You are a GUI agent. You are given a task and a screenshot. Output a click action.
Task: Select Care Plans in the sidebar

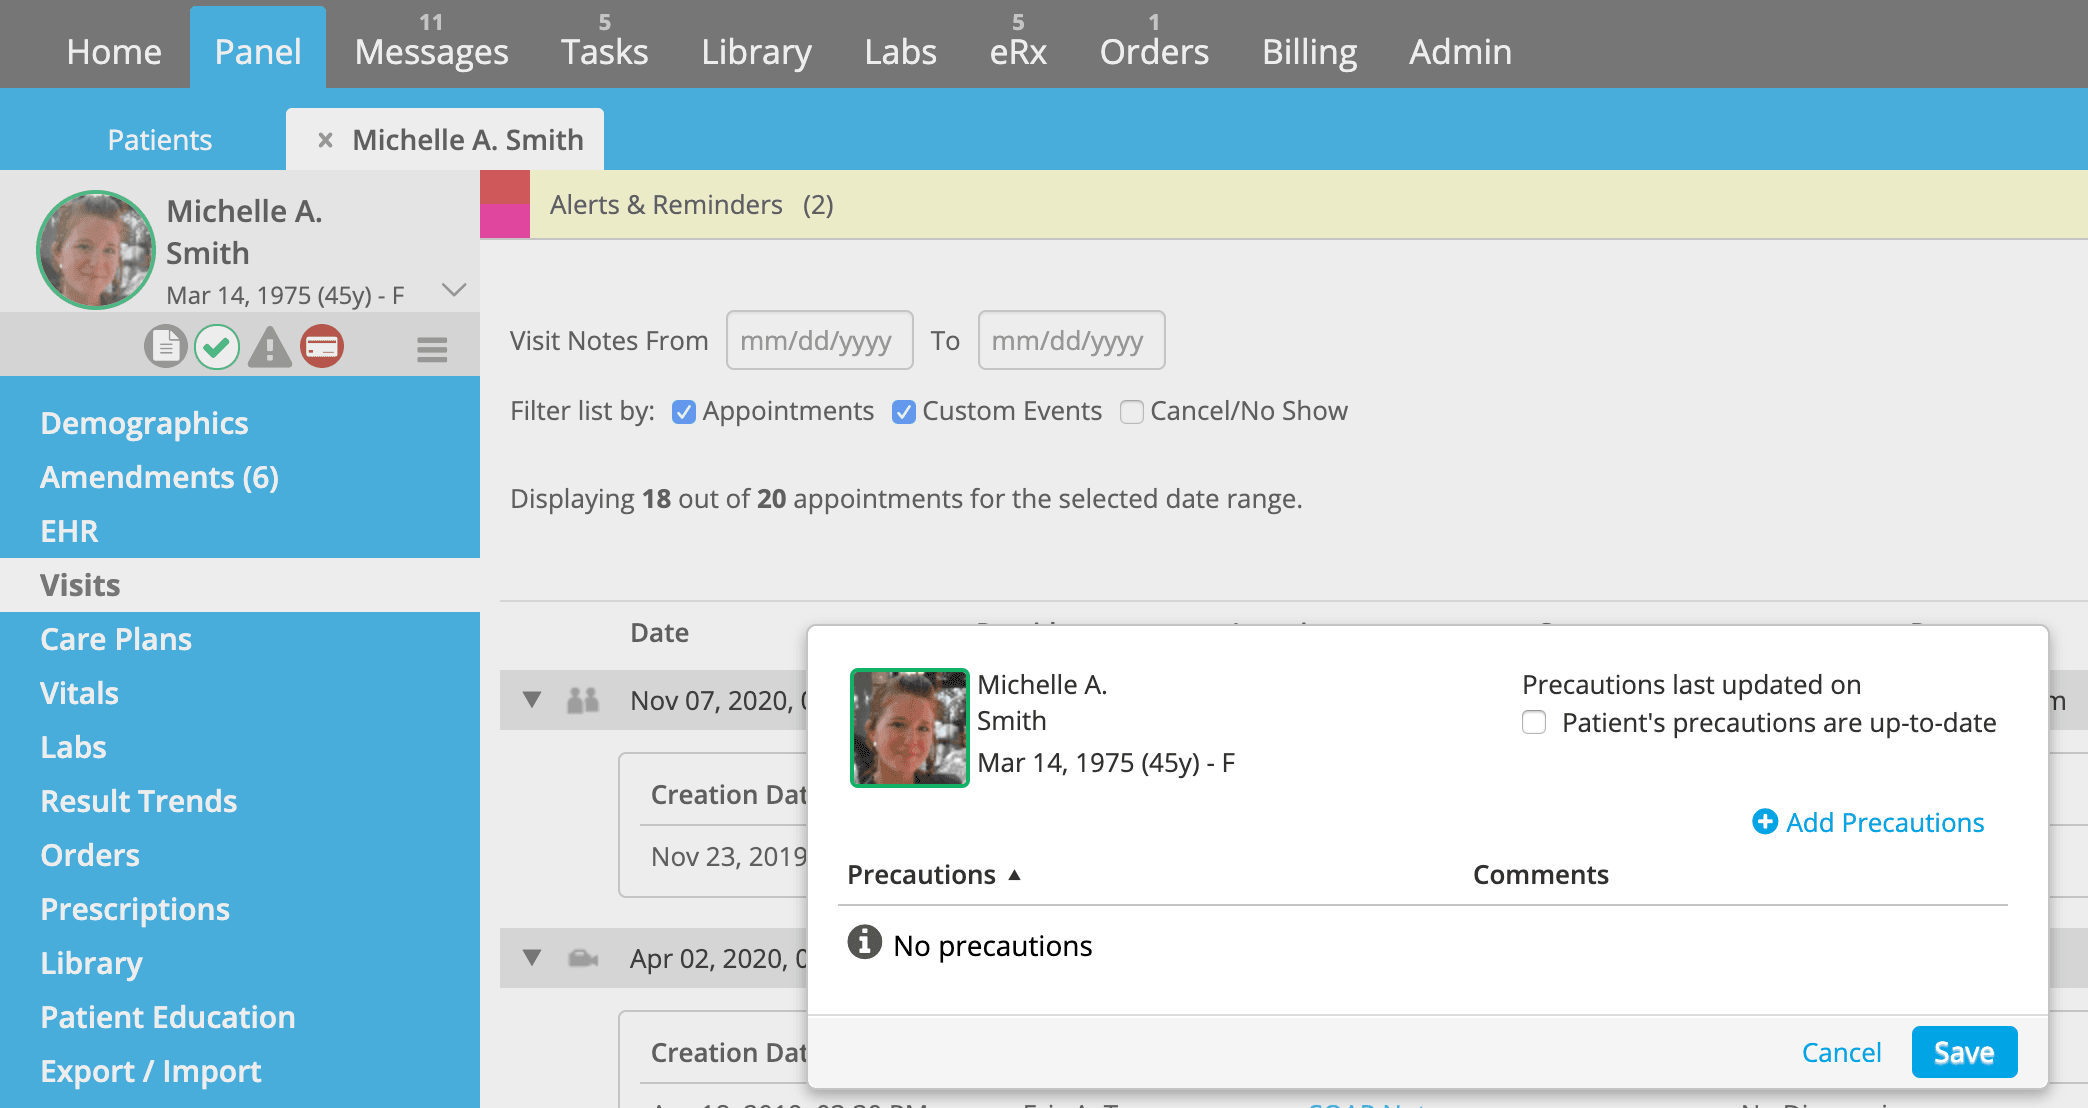pos(116,639)
